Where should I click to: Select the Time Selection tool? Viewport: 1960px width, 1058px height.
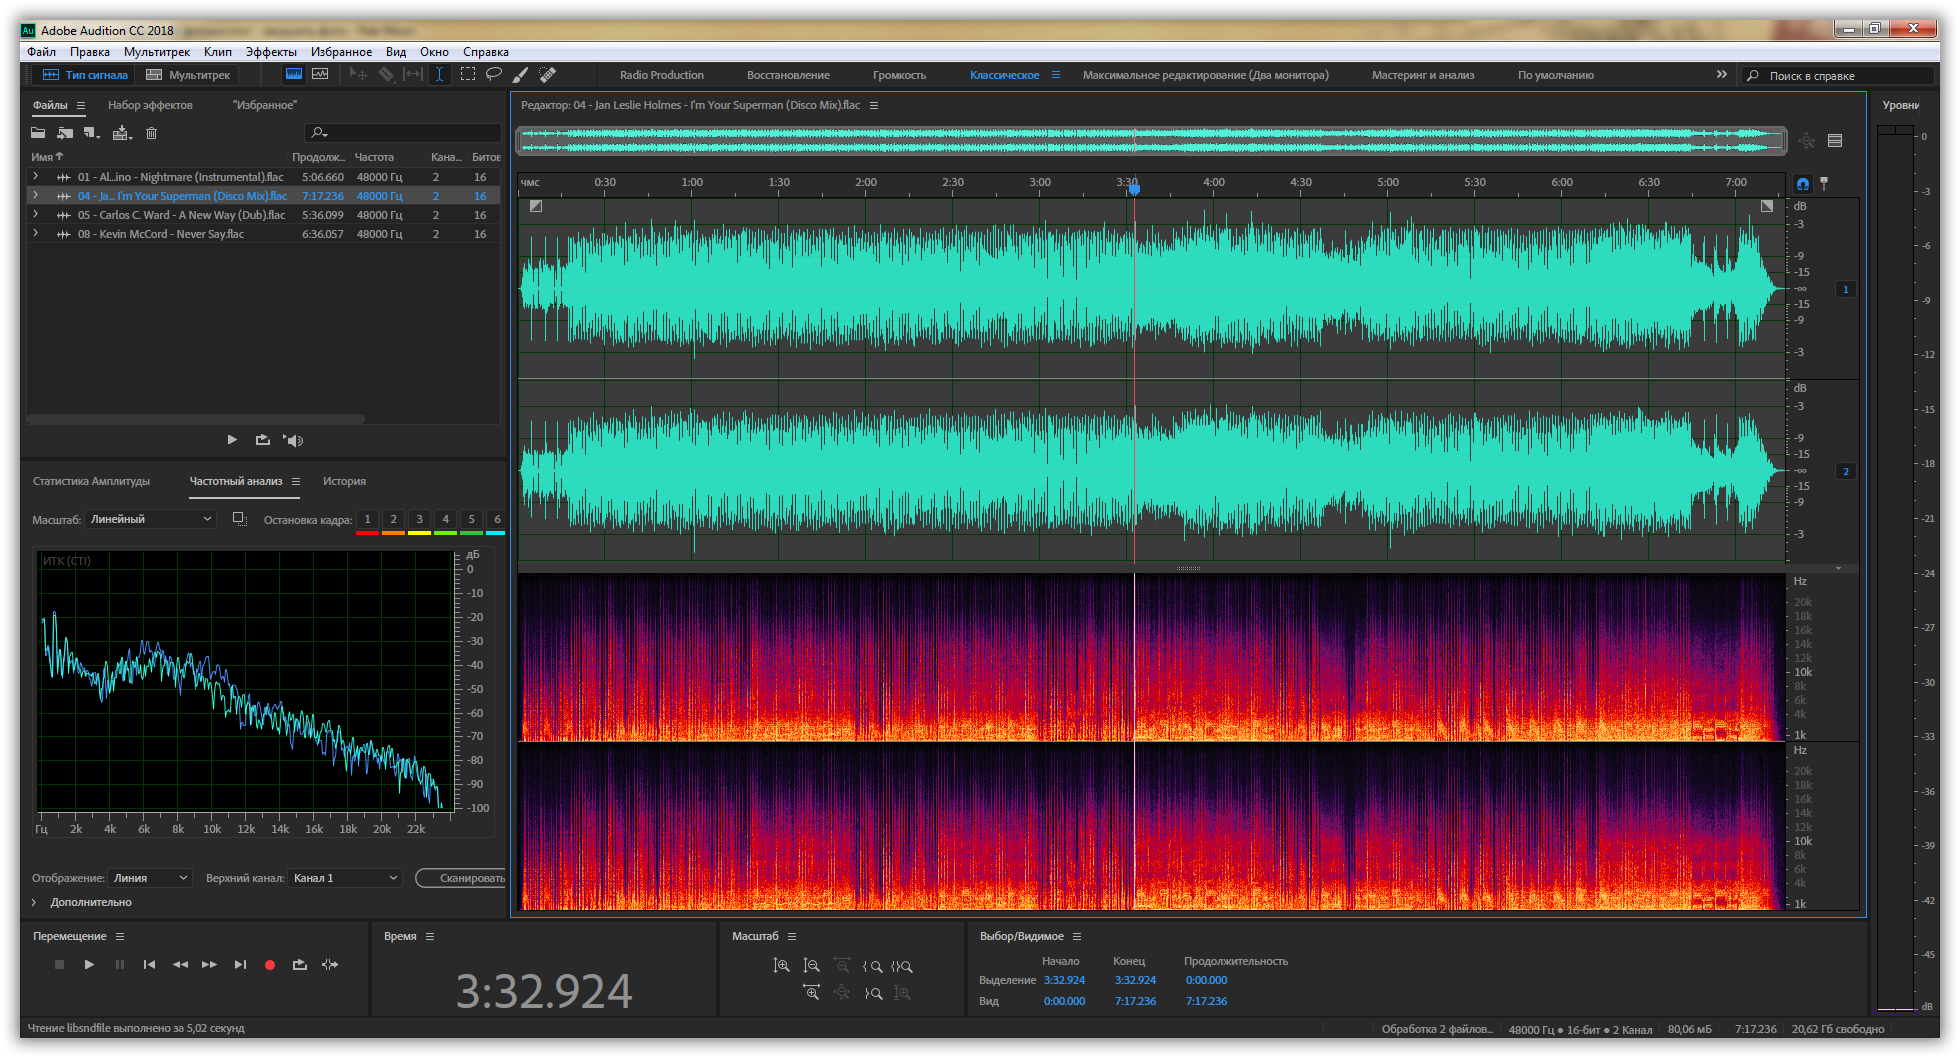[439, 75]
